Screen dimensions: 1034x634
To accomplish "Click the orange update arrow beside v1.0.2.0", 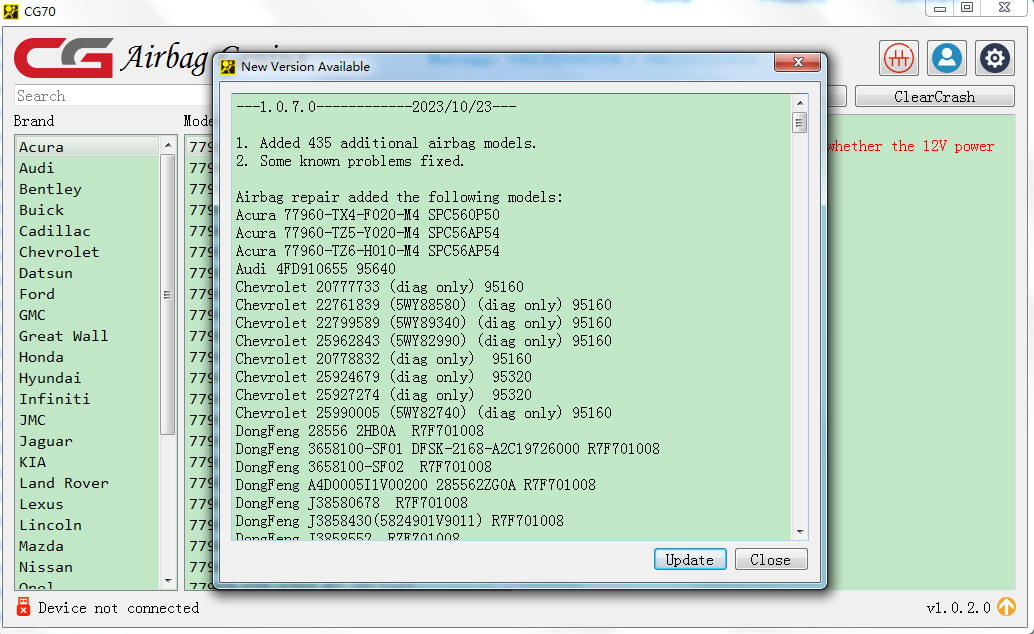I will (1006, 607).
